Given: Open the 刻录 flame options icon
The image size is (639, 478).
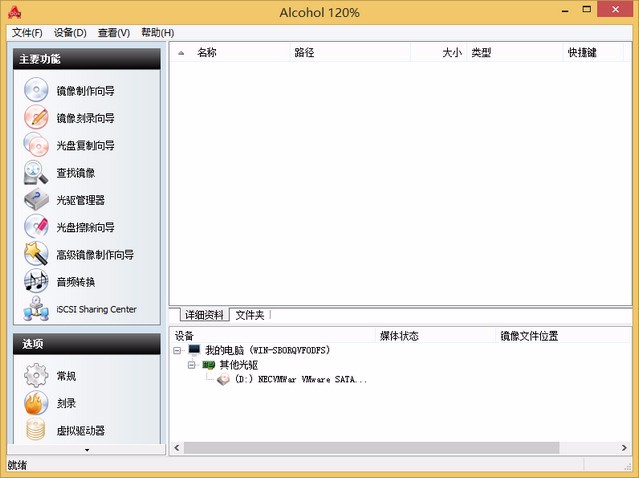Looking at the screenshot, I should (36, 403).
